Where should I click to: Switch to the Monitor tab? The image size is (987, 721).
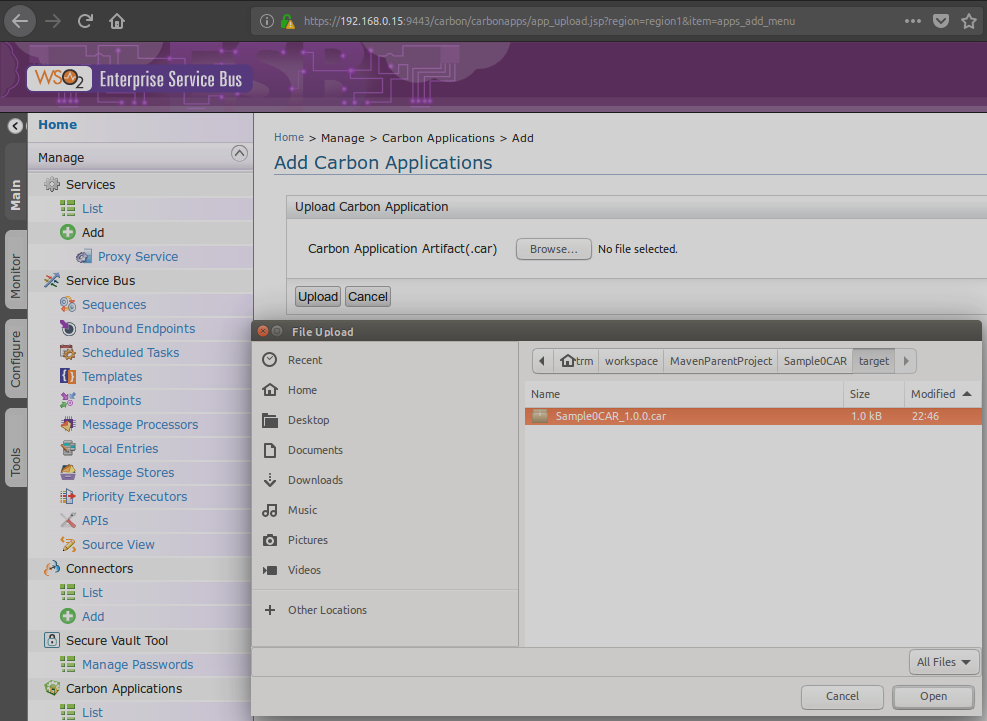click(15, 276)
